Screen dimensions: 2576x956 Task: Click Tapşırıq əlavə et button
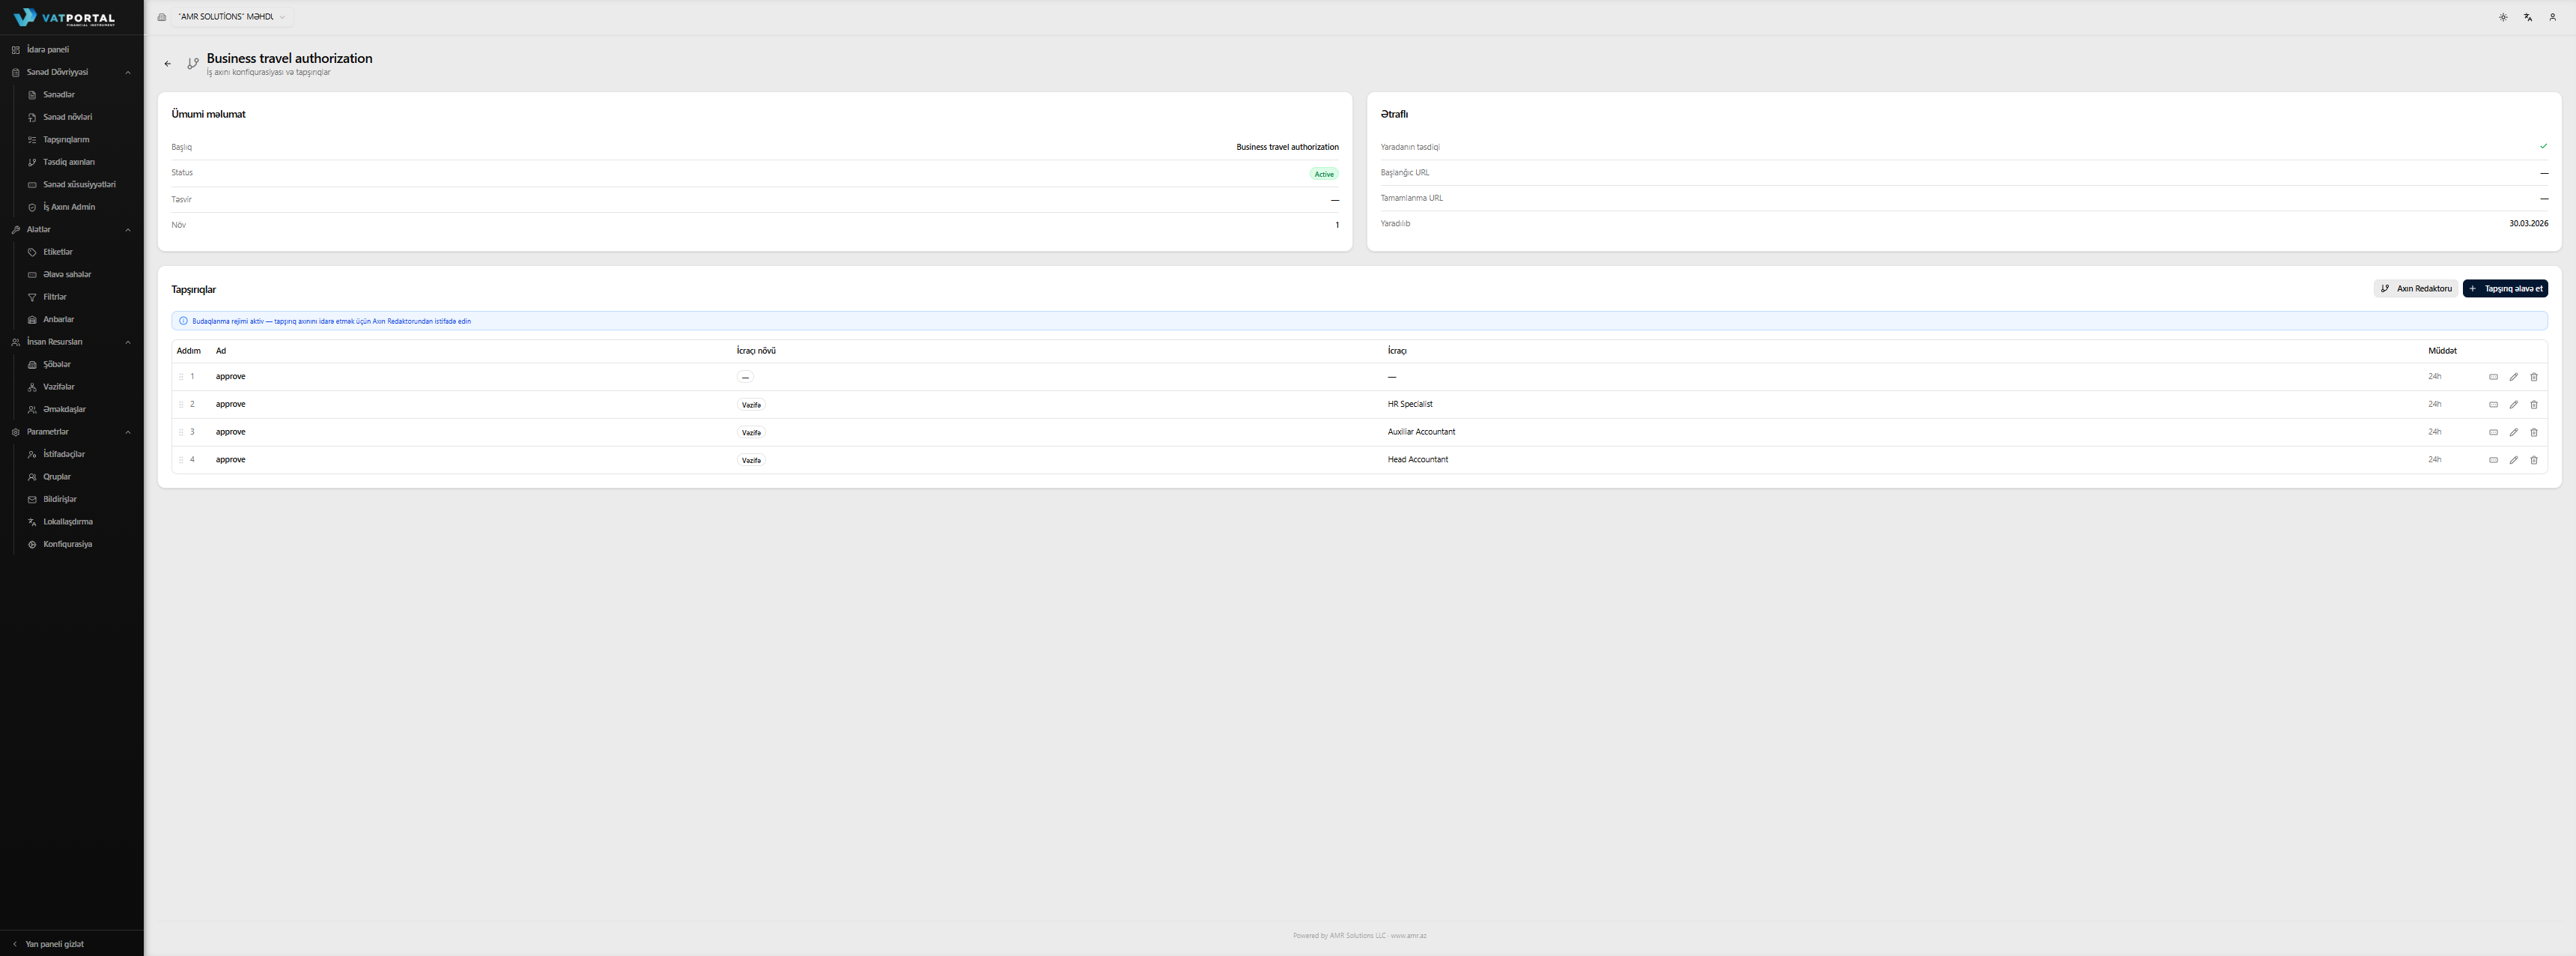(x=2505, y=289)
